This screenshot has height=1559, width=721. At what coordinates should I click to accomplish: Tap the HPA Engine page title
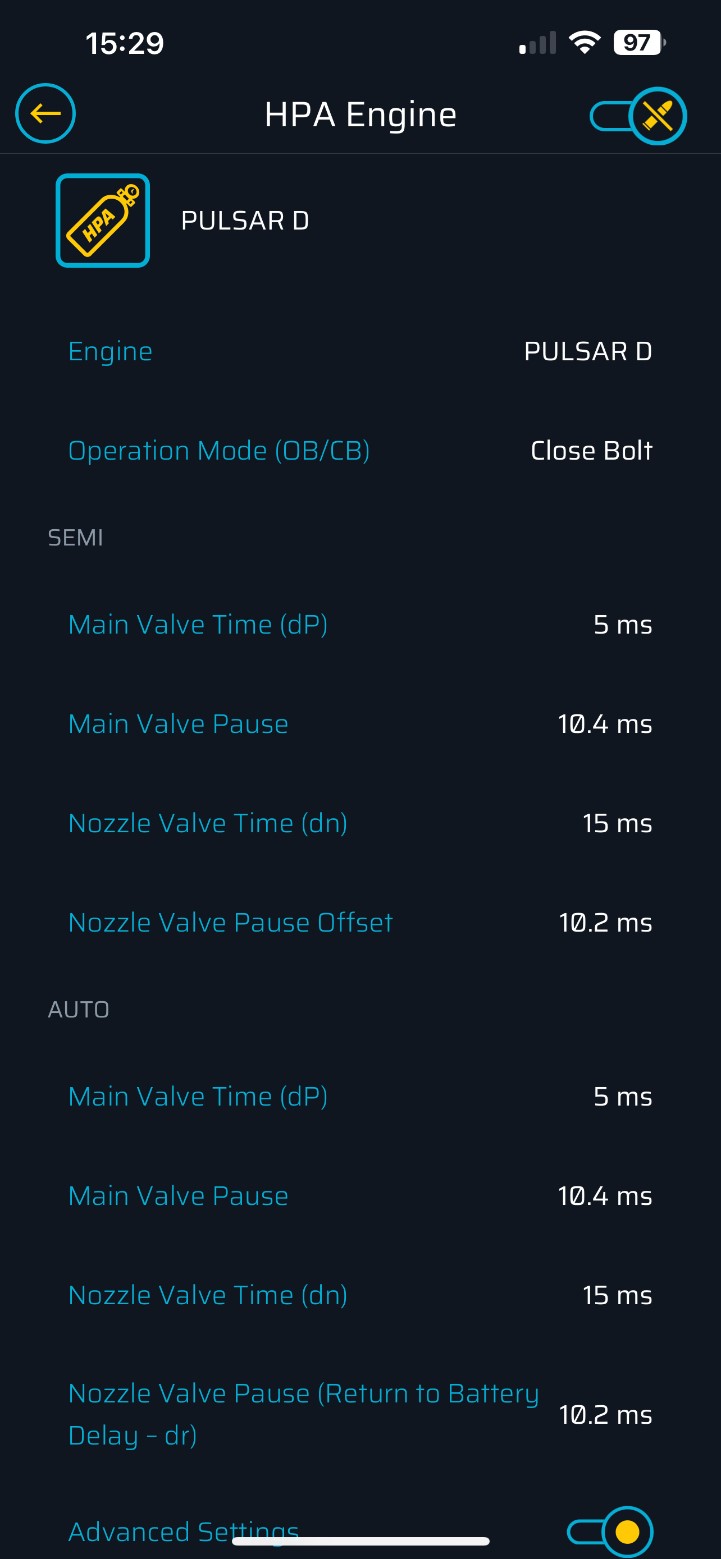[360, 115]
